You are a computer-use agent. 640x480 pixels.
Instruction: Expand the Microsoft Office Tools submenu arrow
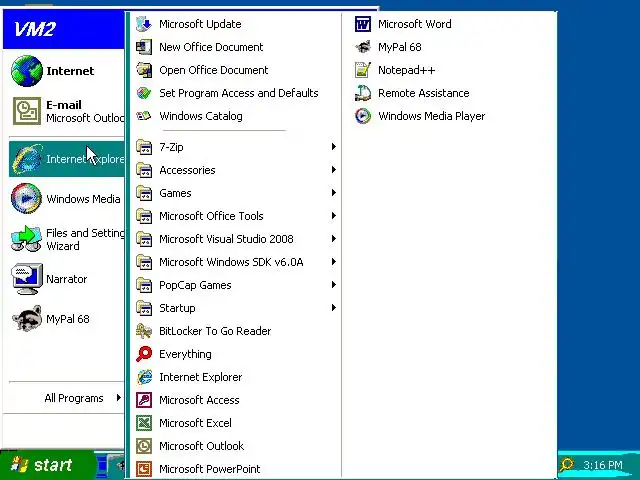333,216
